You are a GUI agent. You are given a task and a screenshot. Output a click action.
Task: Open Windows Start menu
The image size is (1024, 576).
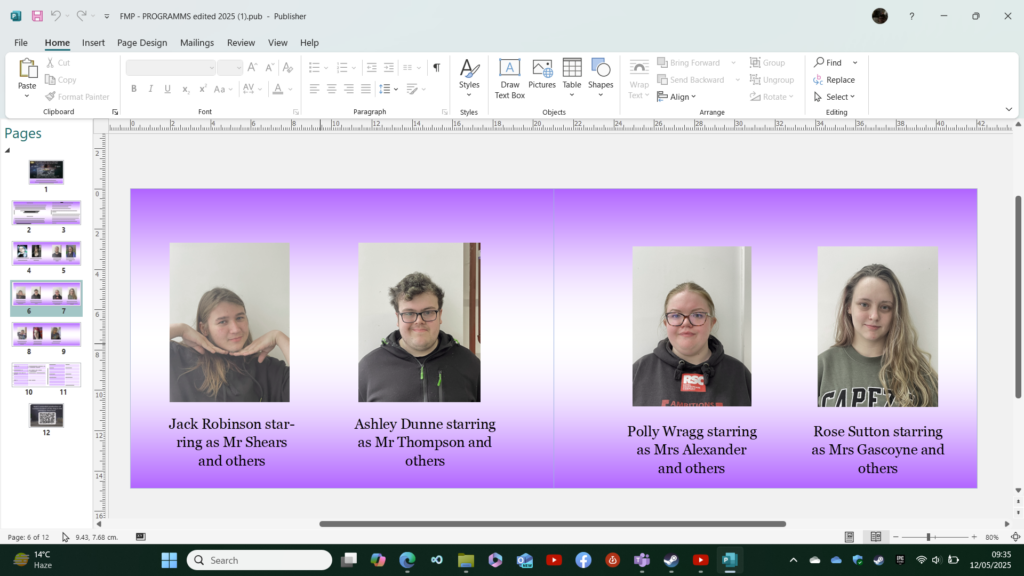[169, 560]
